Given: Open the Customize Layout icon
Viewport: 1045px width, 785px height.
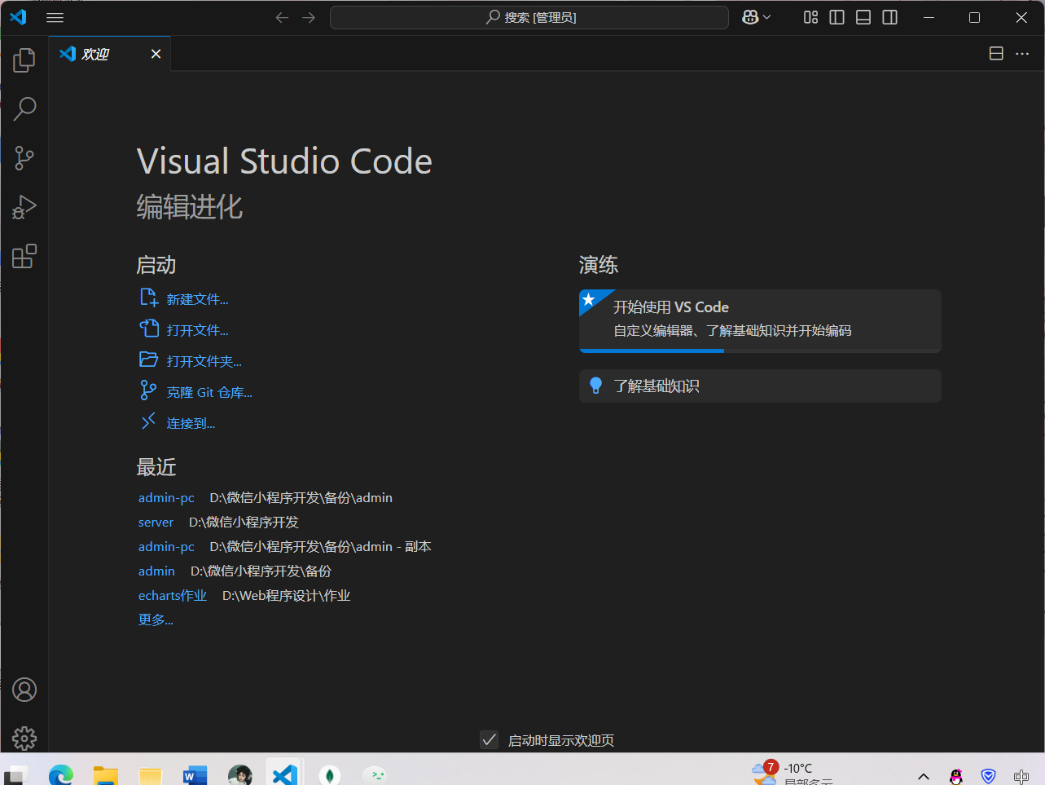Looking at the screenshot, I should (810, 17).
